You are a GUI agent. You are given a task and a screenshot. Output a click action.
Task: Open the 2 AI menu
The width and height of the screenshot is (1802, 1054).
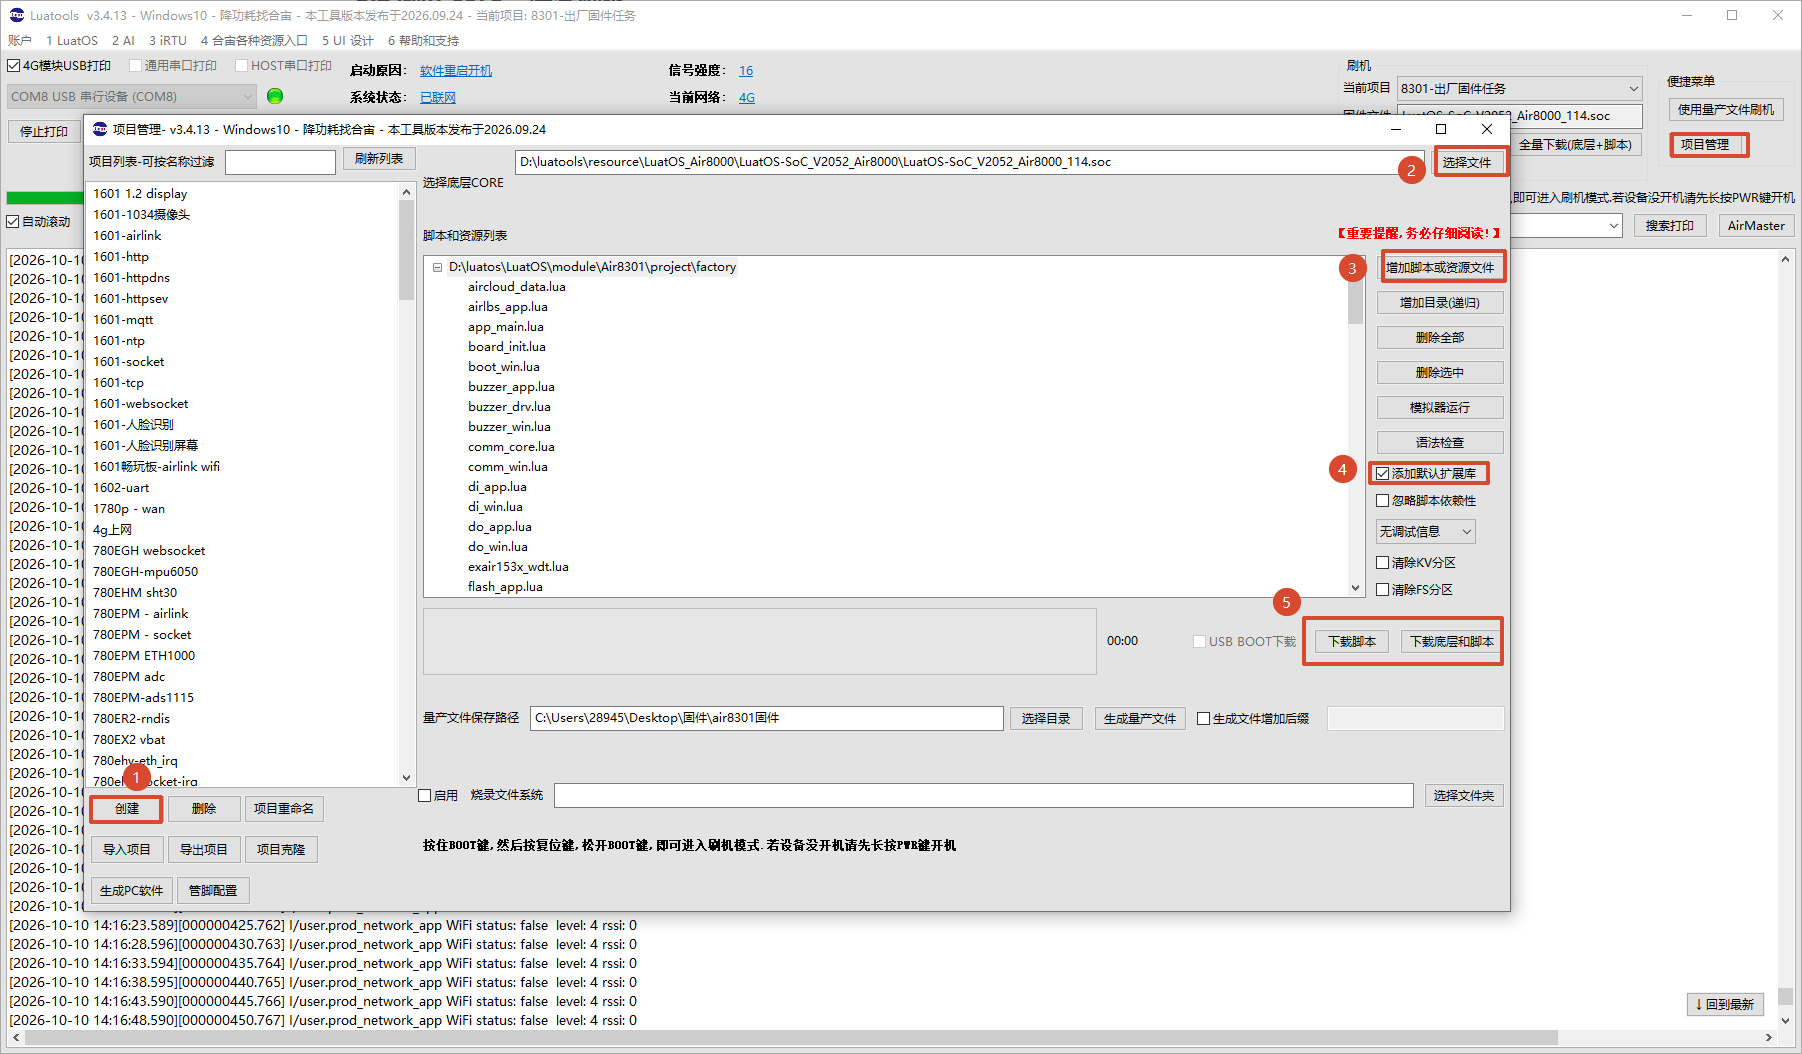click(123, 41)
